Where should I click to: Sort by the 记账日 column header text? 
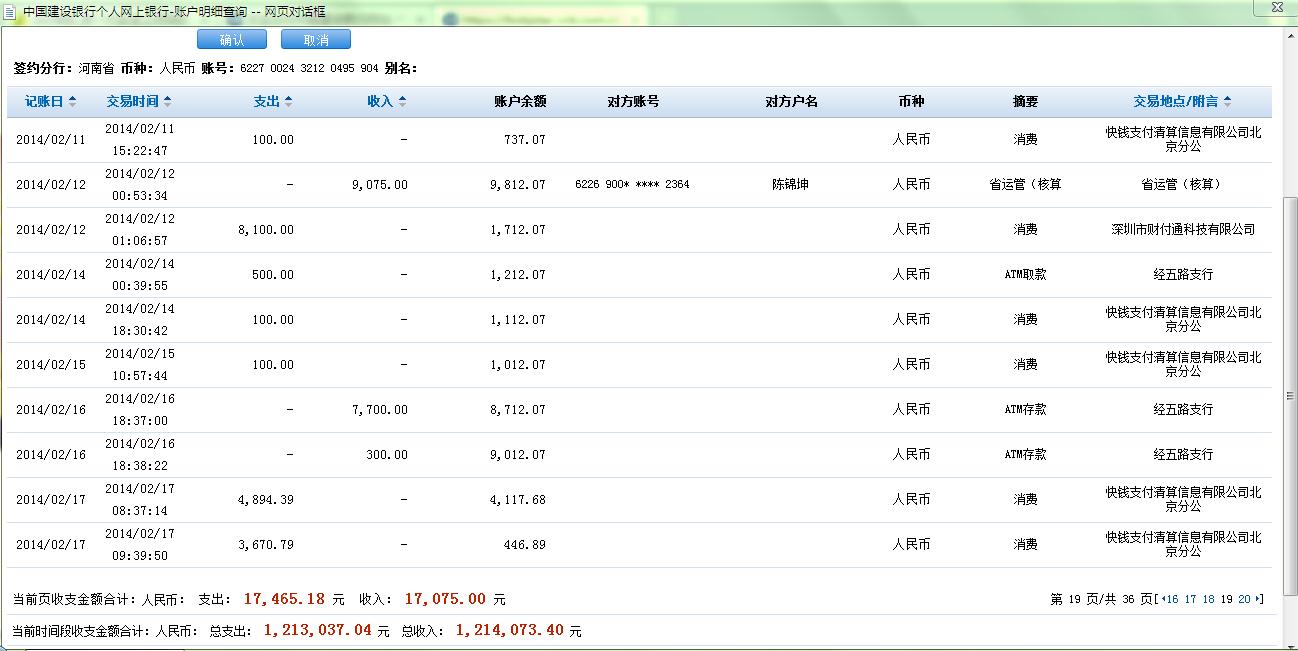coord(44,102)
